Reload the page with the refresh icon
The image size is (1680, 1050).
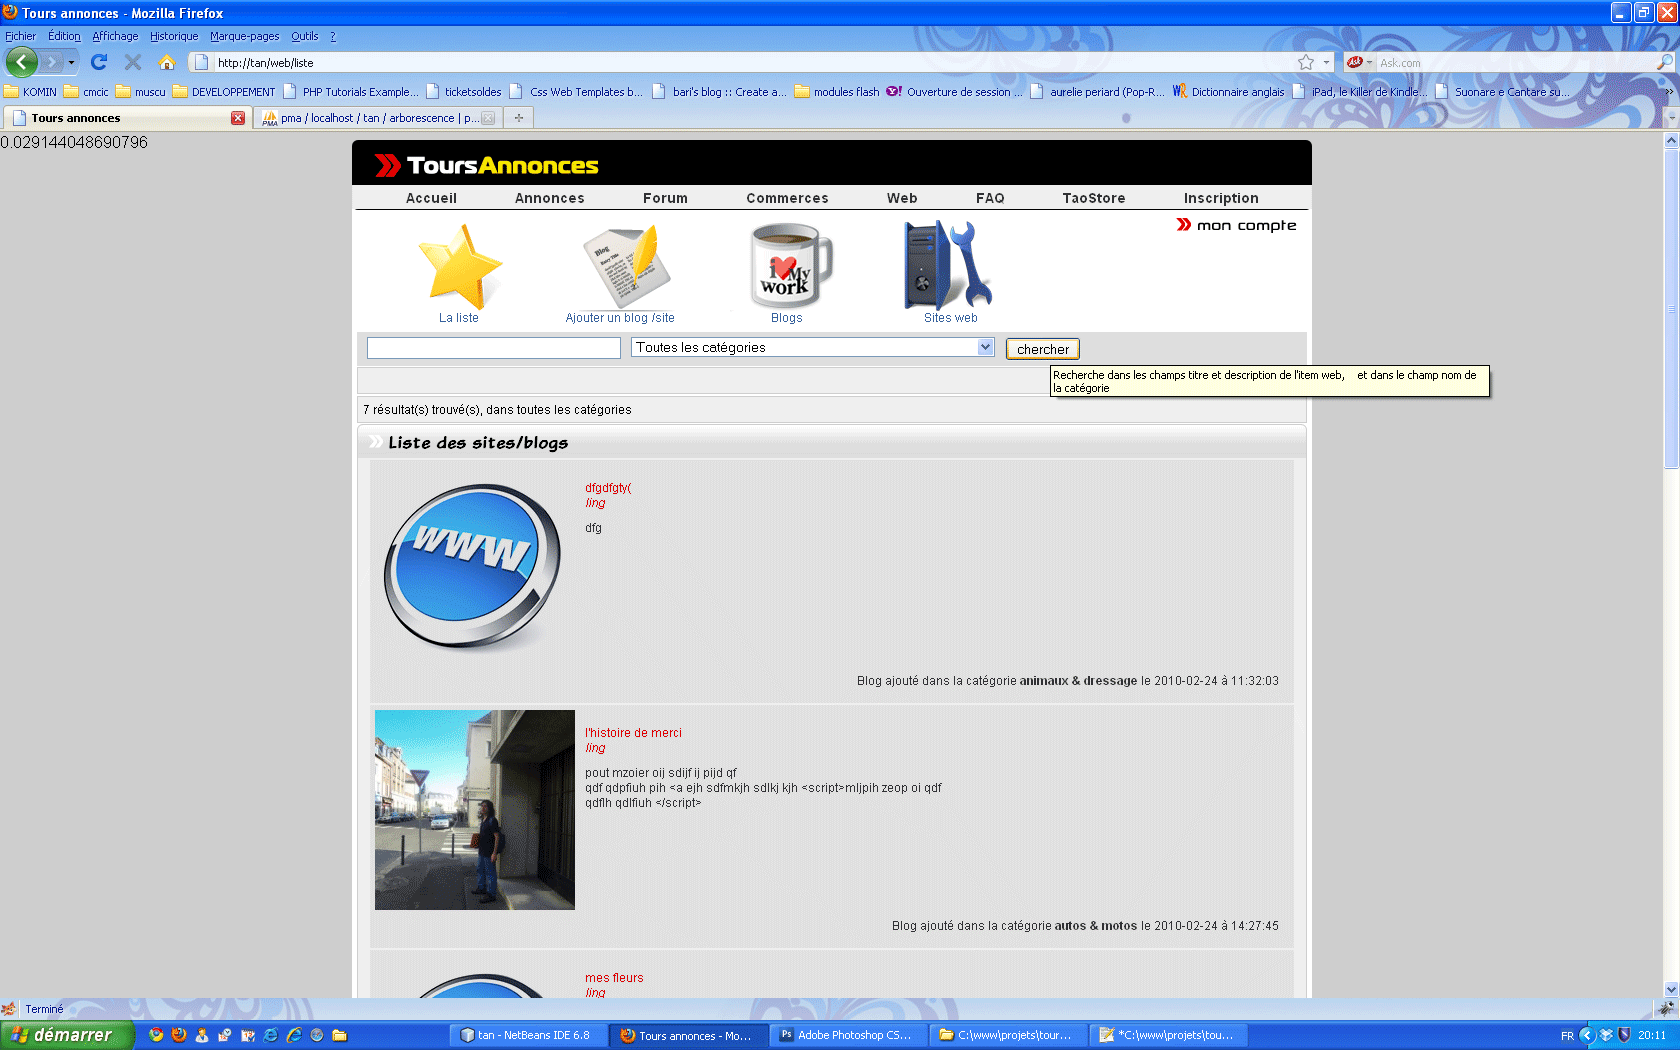coord(99,62)
